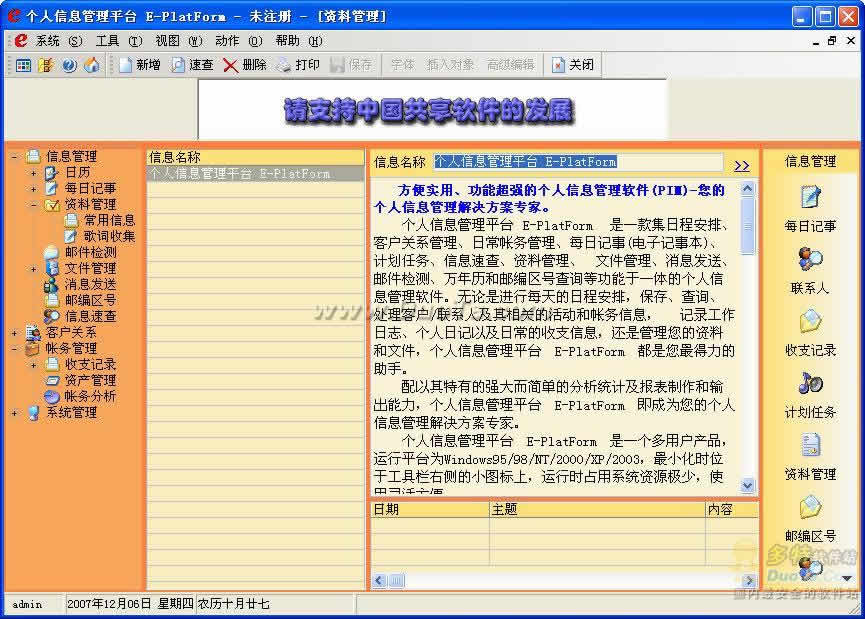The image size is (865, 619).
Task: Select 帐务分析 in the tree
Action: pos(90,396)
